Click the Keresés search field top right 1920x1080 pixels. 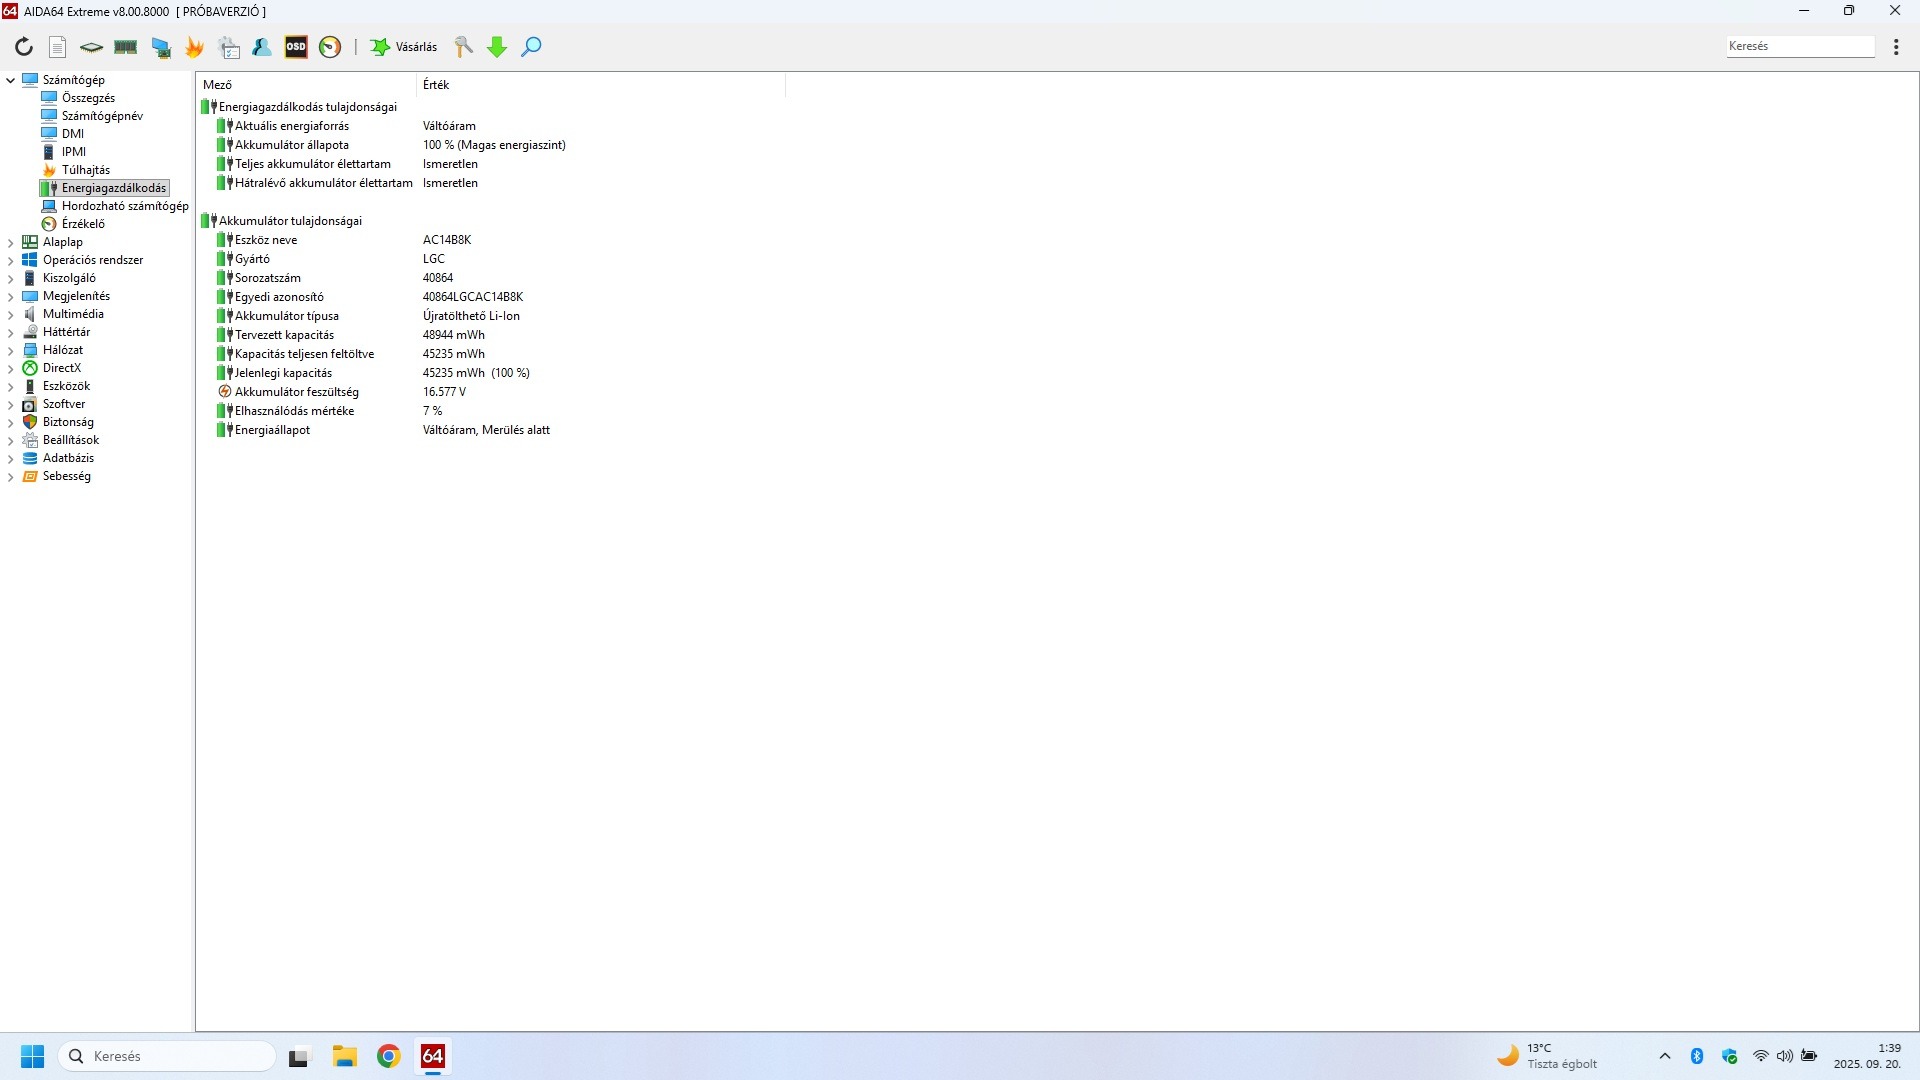1798,46
